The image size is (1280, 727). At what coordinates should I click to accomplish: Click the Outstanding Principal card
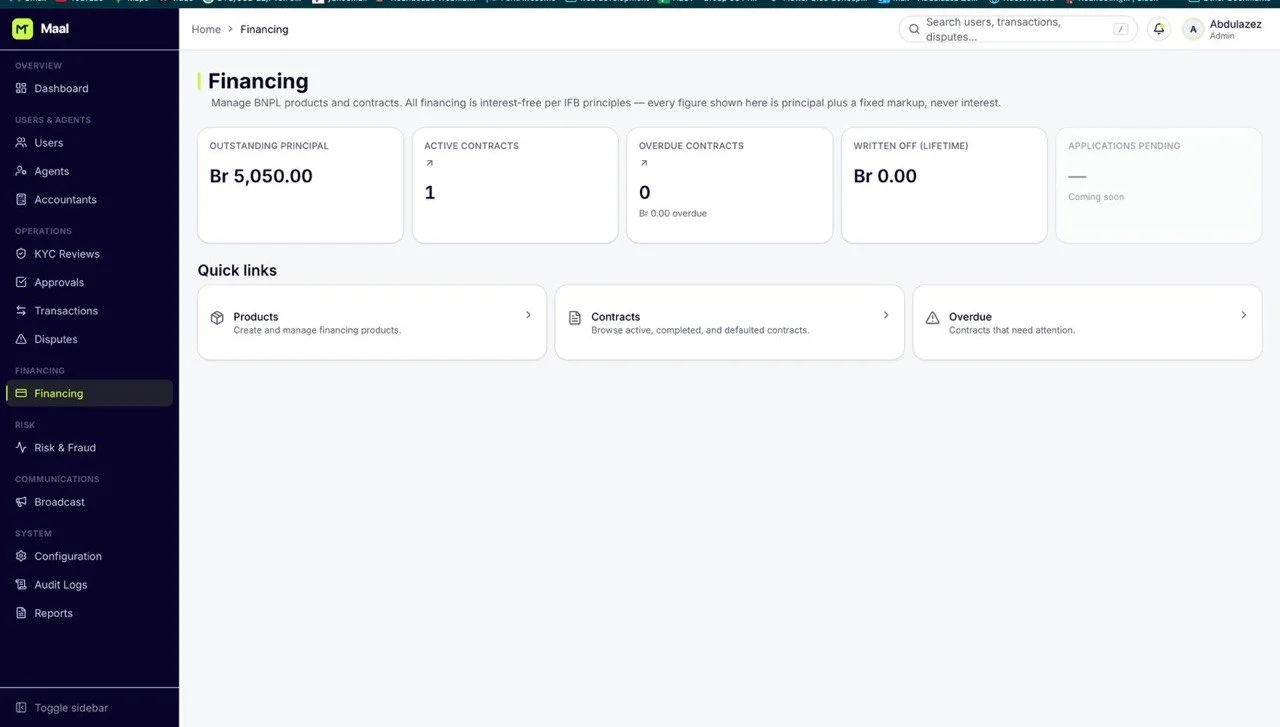(300, 185)
